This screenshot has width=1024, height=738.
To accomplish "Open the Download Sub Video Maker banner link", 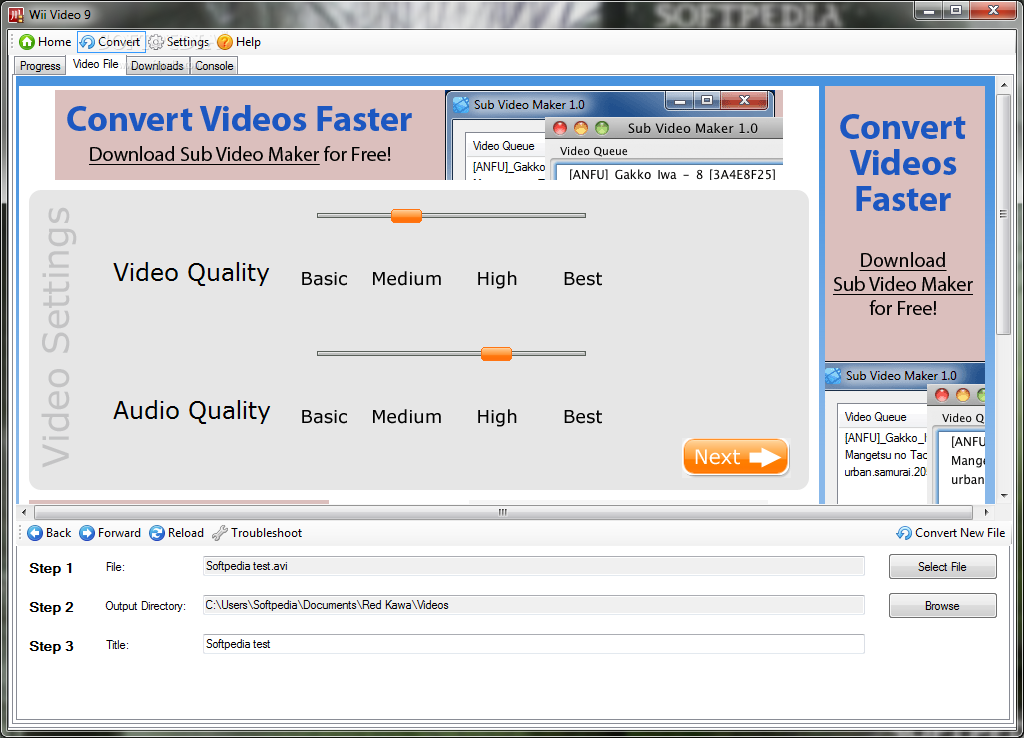I will [204, 155].
